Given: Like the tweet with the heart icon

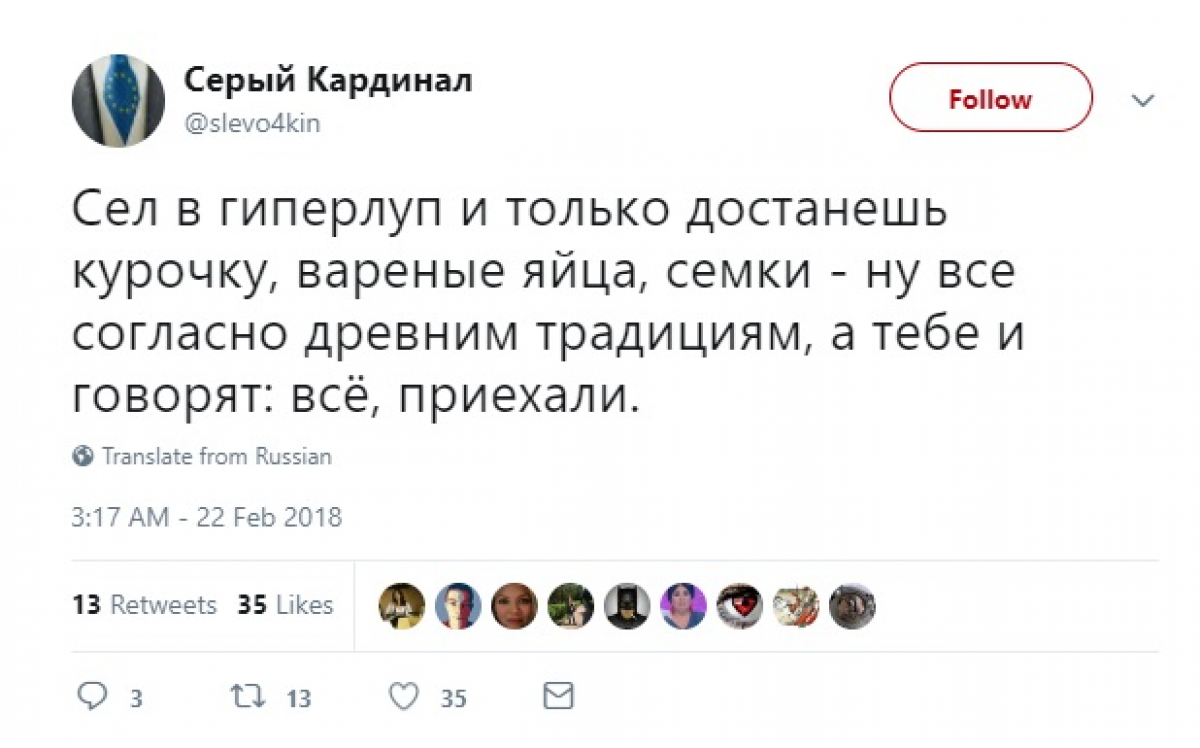Looking at the screenshot, I should coord(402,696).
